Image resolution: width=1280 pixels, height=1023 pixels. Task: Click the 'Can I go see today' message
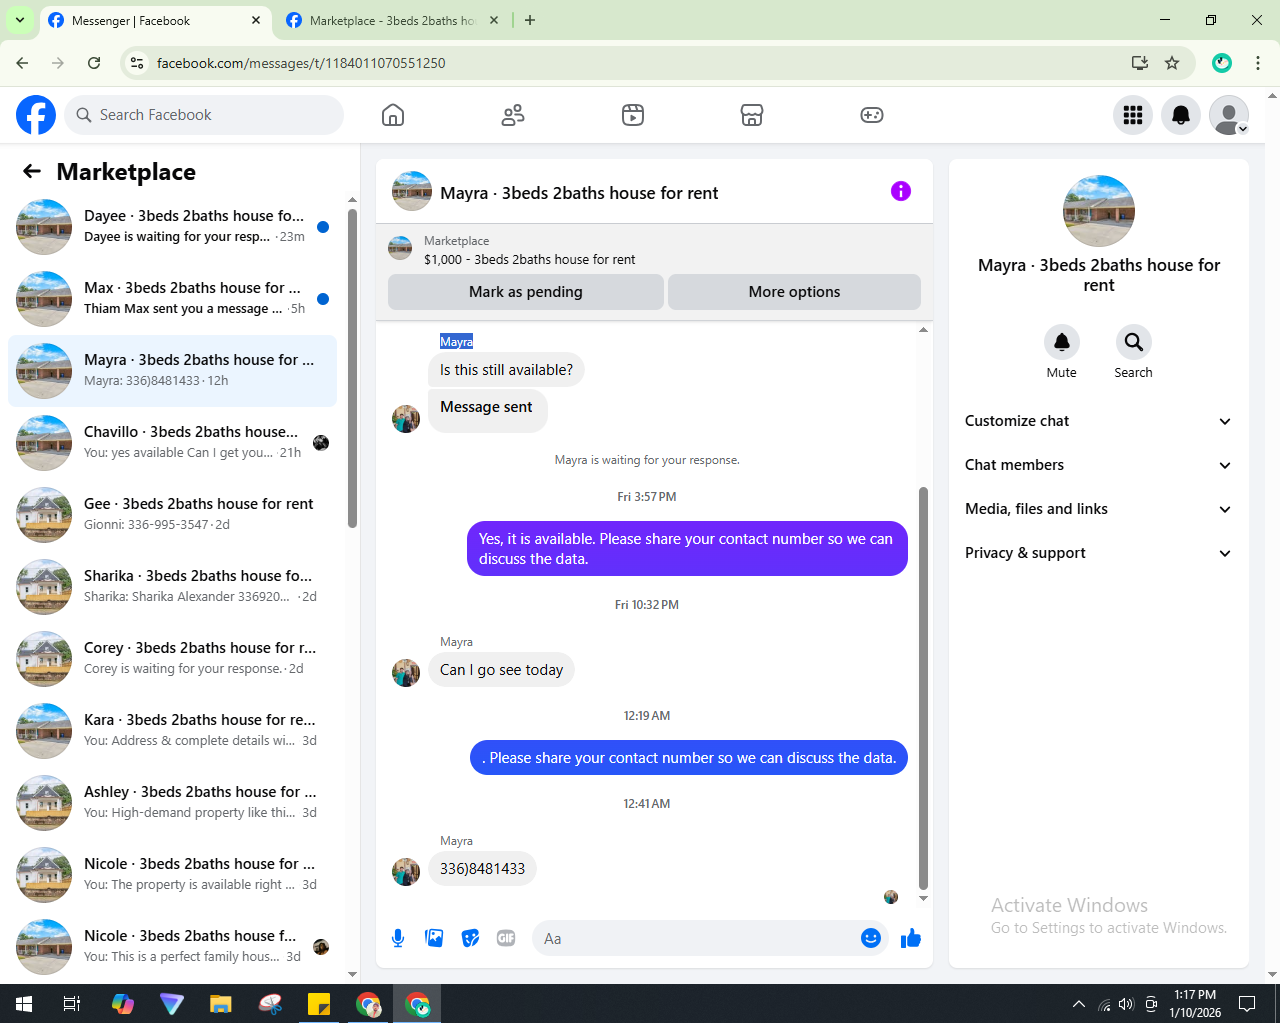click(x=501, y=669)
